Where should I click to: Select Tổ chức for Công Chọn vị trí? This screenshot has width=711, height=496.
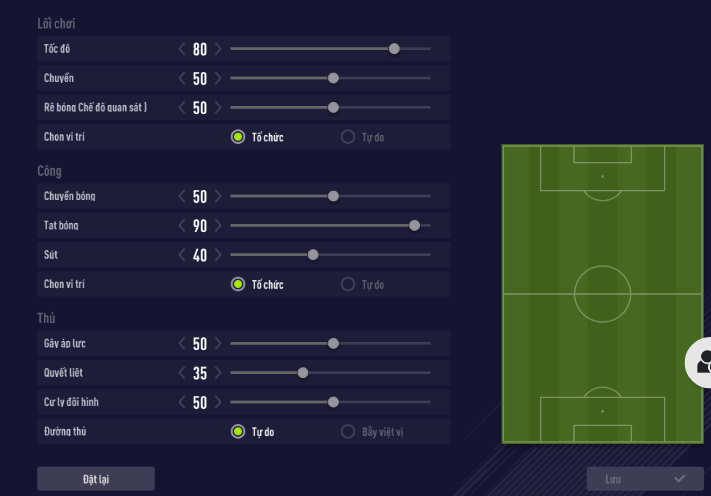(238, 285)
